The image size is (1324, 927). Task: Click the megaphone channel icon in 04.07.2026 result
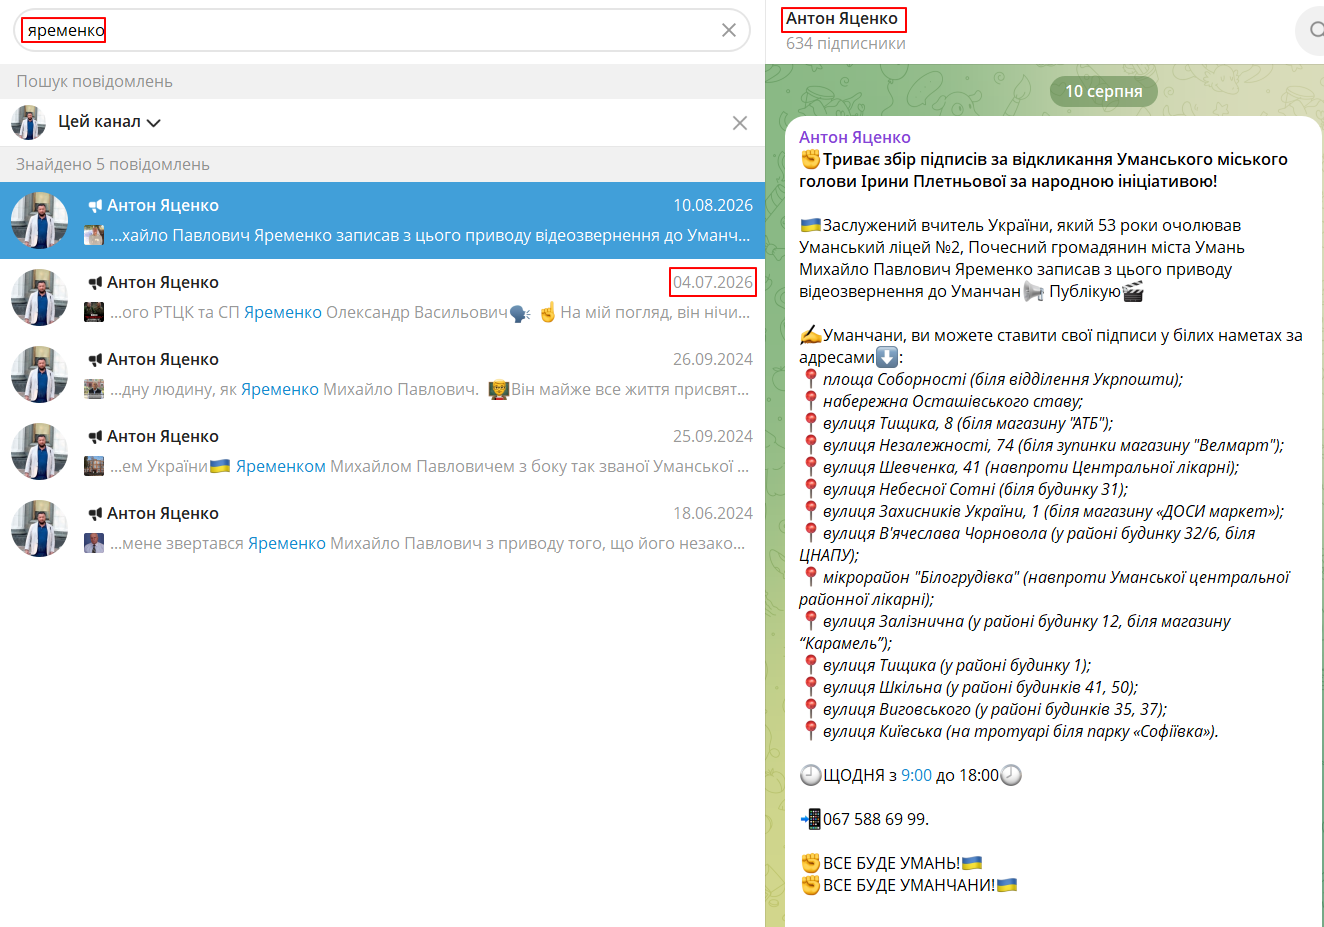pos(95,283)
